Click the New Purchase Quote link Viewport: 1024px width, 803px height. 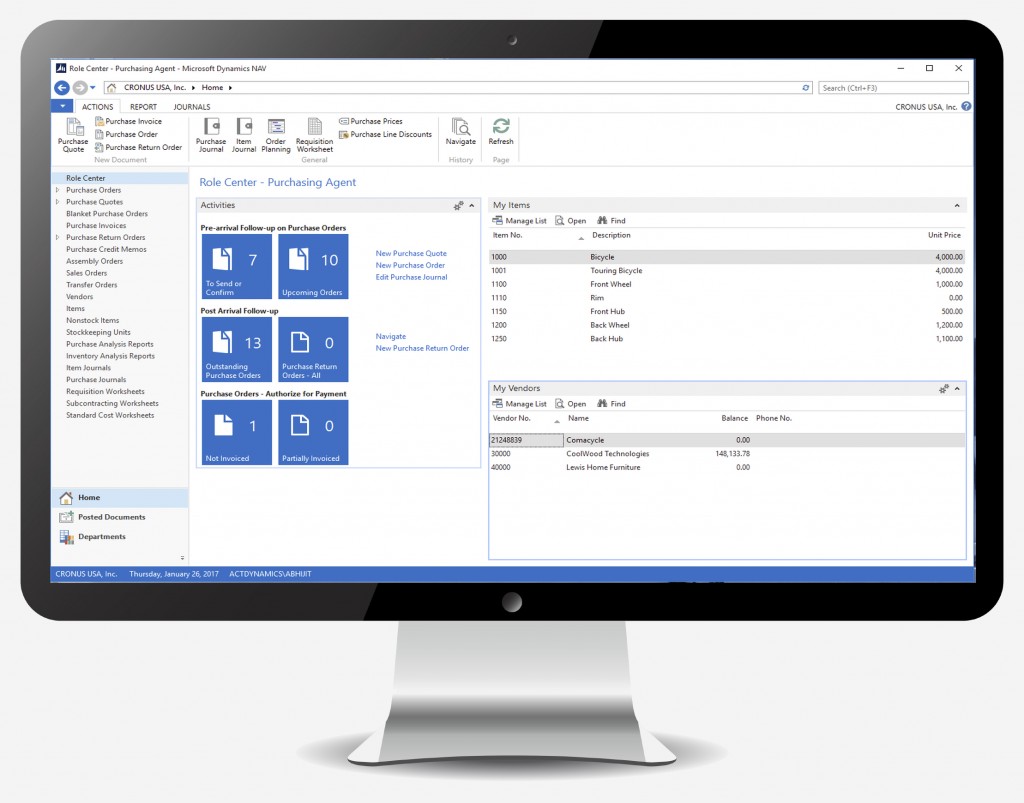click(x=411, y=253)
